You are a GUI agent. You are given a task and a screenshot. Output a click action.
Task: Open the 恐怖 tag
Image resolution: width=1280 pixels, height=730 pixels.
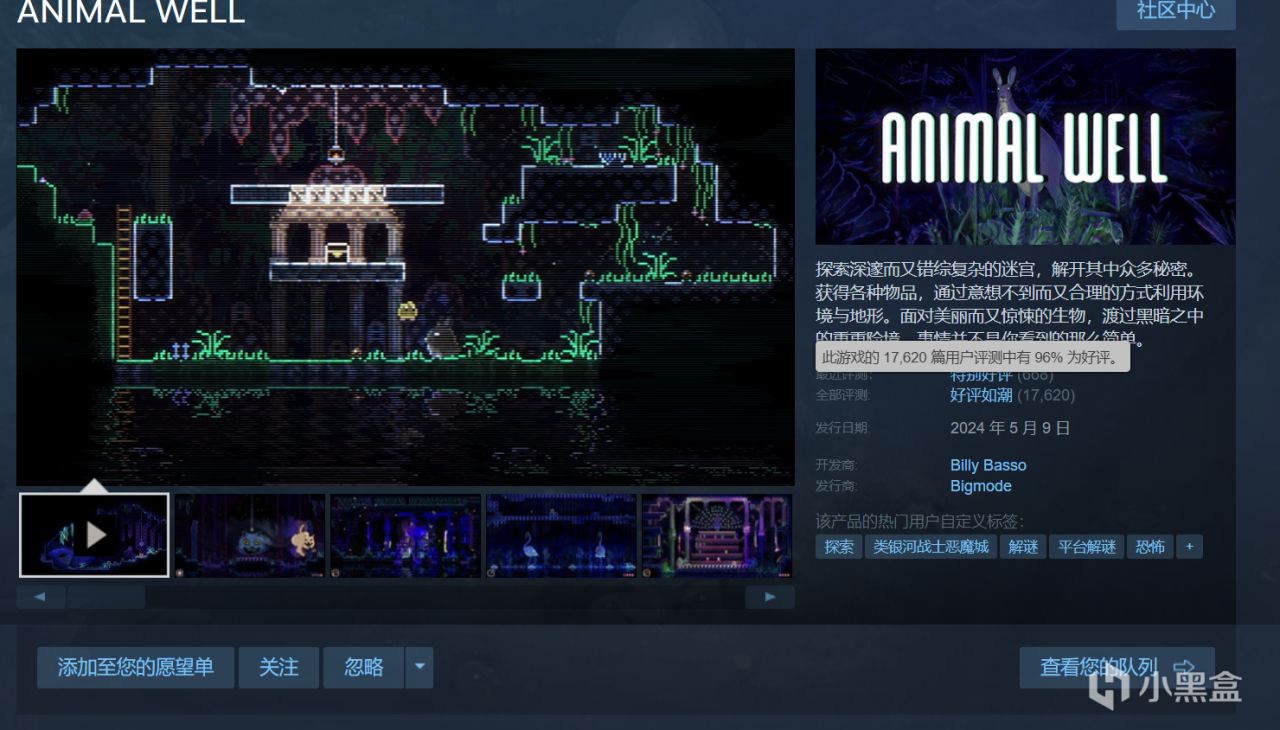click(1151, 547)
